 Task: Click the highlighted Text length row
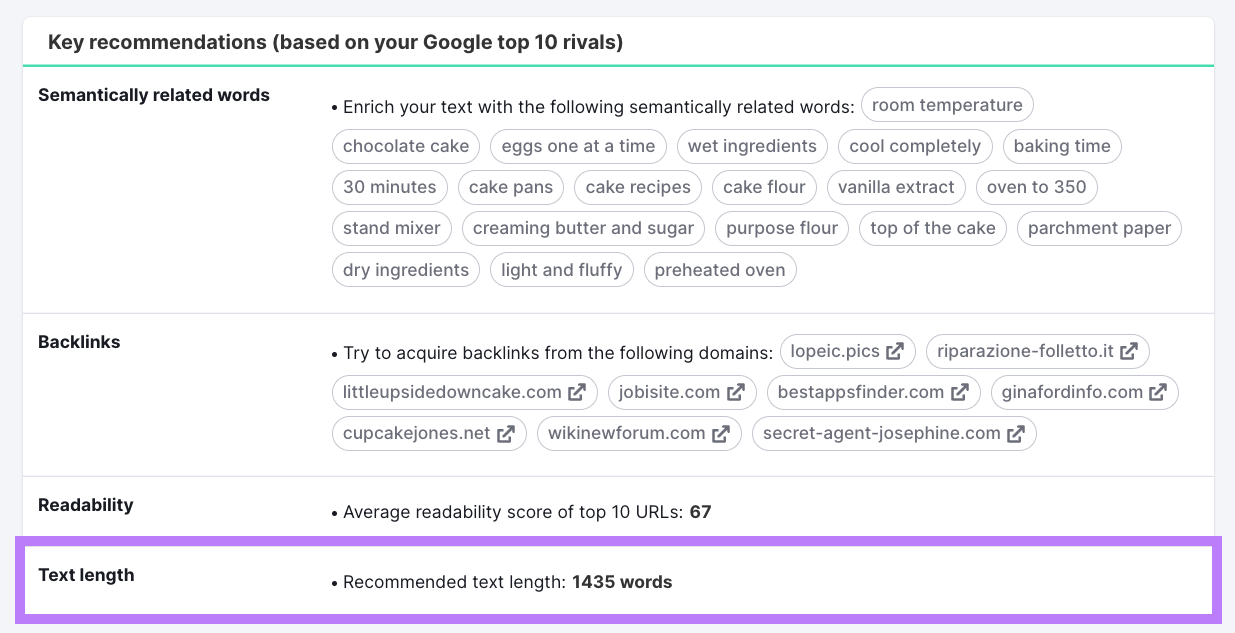click(x=617, y=581)
